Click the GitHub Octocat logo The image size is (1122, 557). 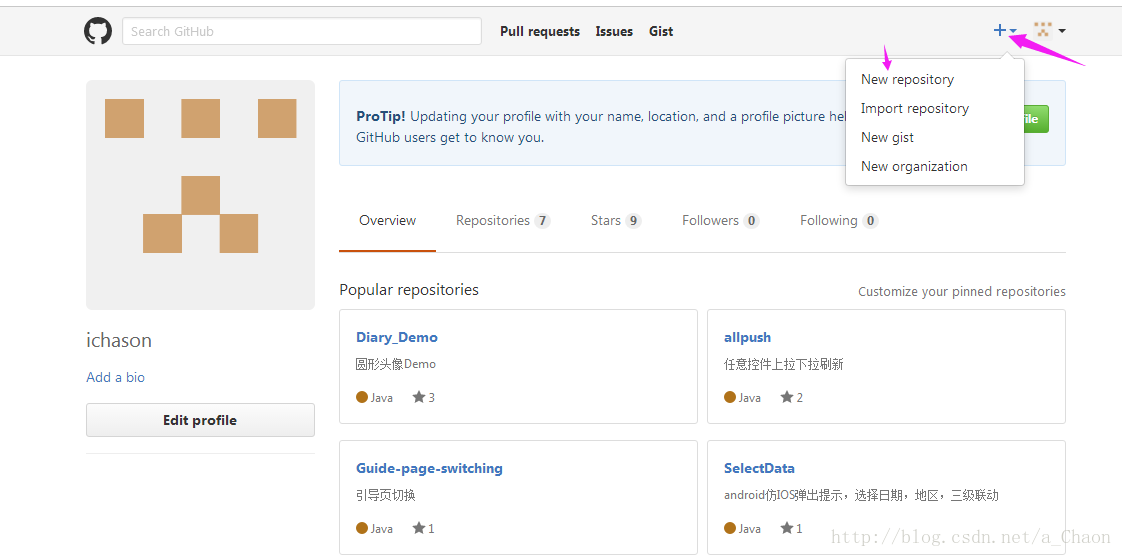pos(98,31)
